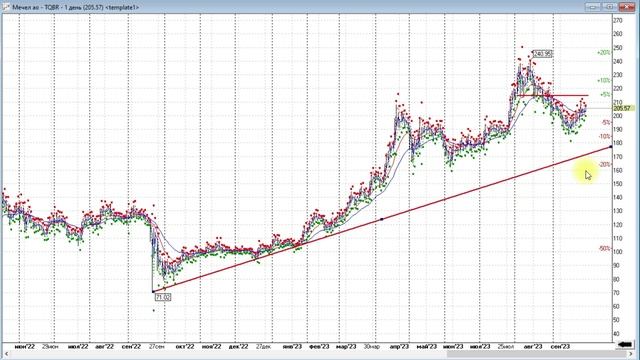Click the 100 price axis label
Screen dimensions: 640x360
618,252
